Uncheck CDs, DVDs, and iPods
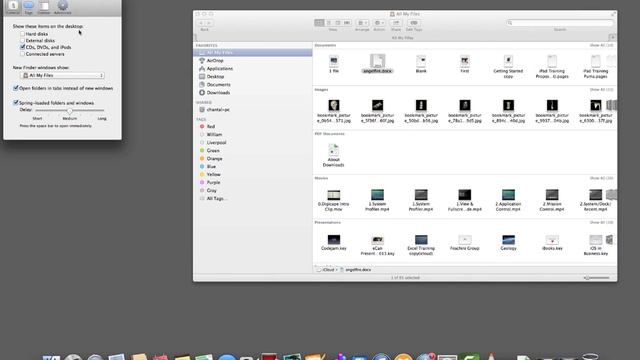This screenshot has width=640, height=360. click(22, 47)
